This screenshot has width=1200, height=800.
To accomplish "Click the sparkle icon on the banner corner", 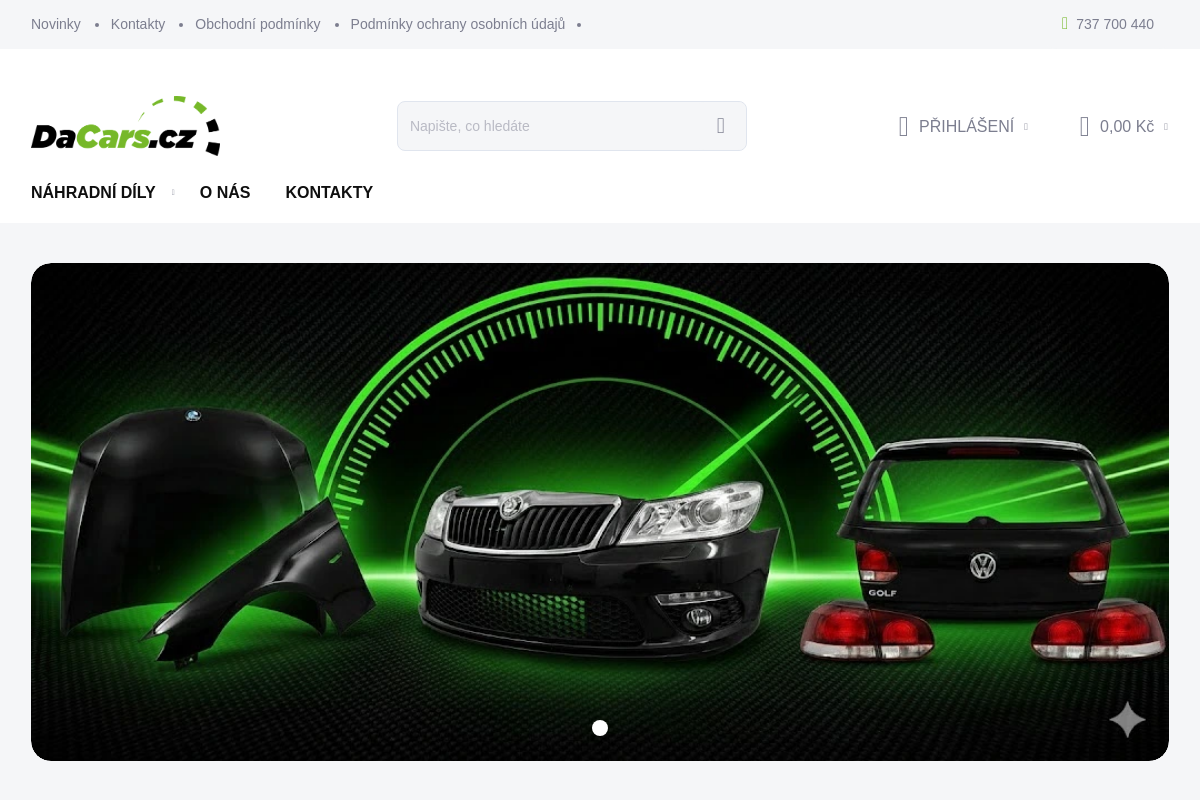I will point(1127,719).
